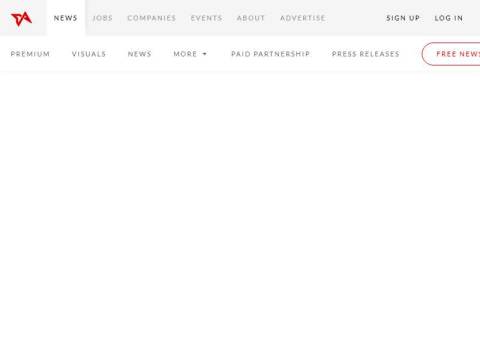The image size is (480, 360).
Task: Click the Free News outlined button
Action: point(451,54)
